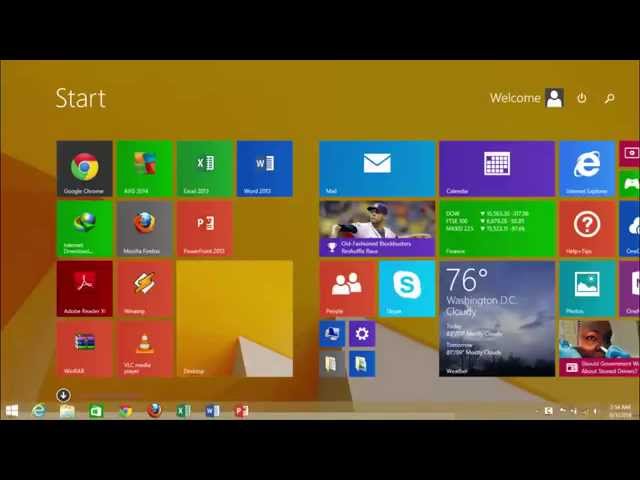Click the search magnifier button
Viewport: 640px width, 480px height.
610,98
